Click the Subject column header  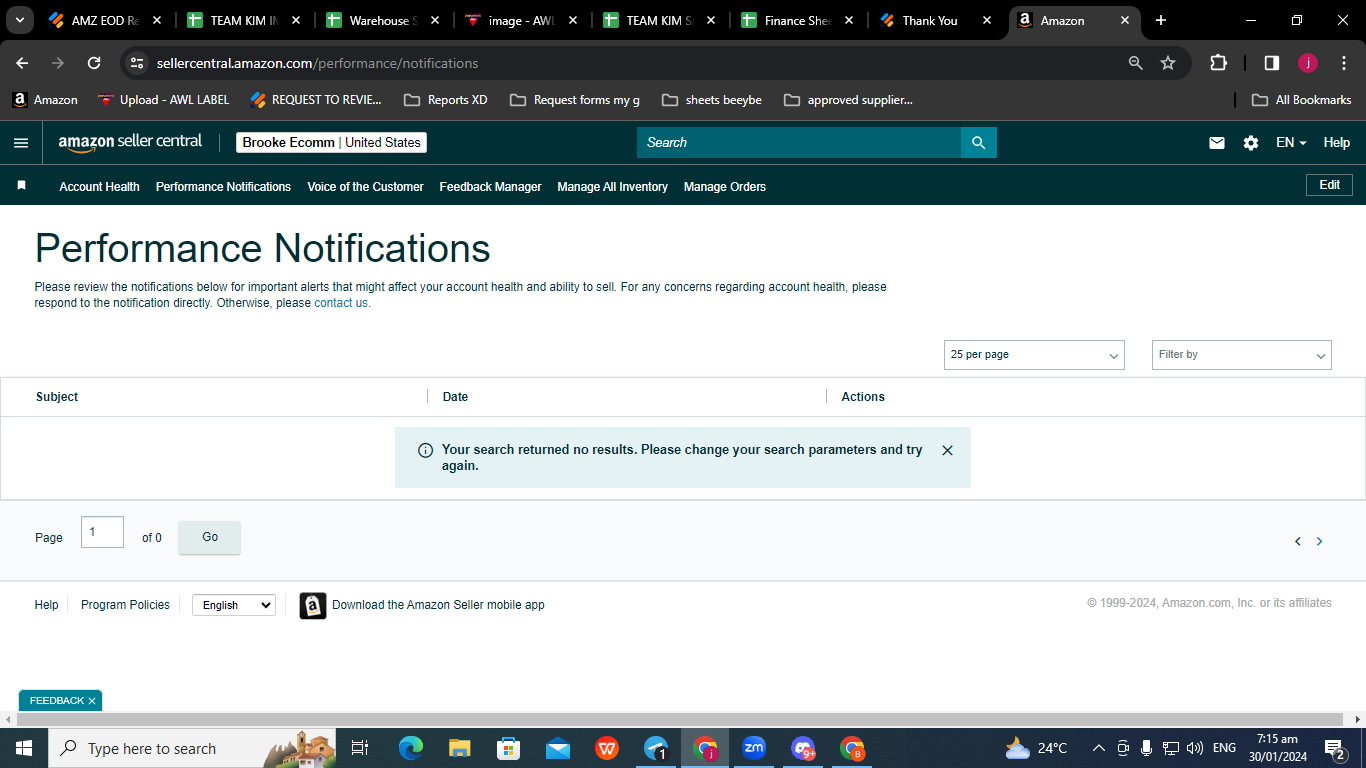[x=57, y=397]
